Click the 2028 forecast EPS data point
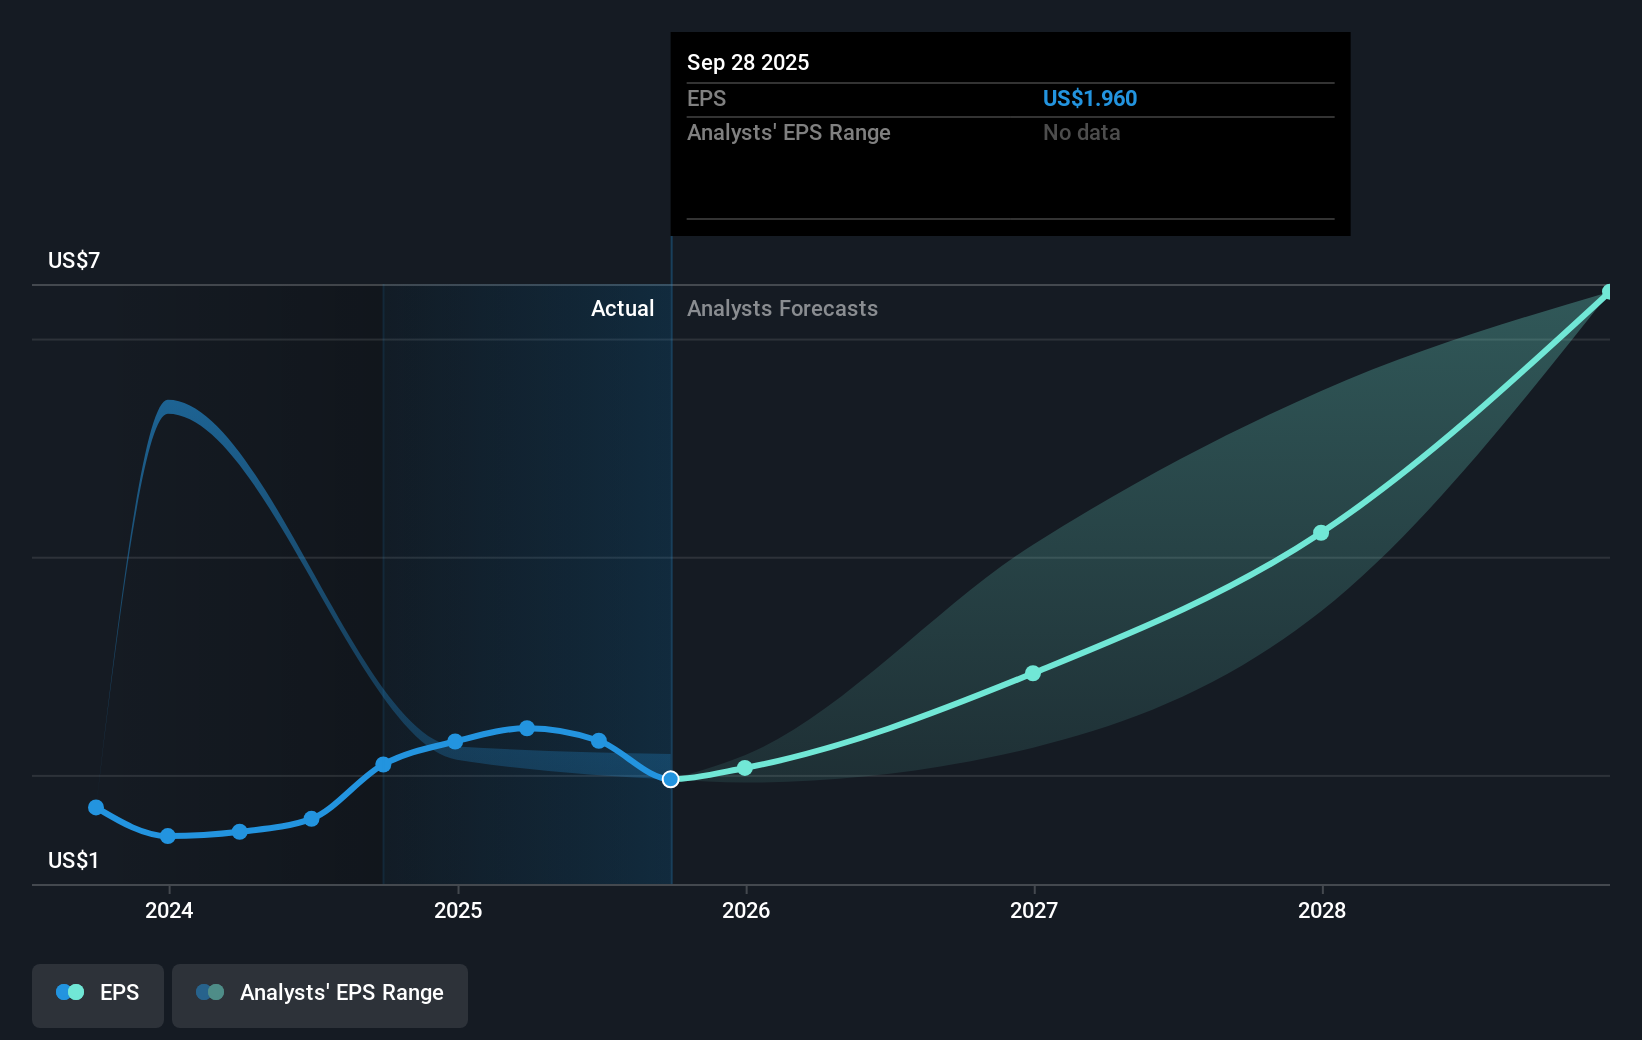Viewport: 1642px width, 1040px height. click(x=1321, y=533)
